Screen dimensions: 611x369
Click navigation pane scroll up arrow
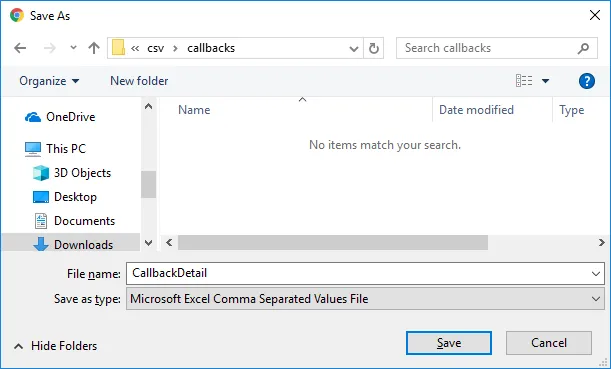coord(148,106)
